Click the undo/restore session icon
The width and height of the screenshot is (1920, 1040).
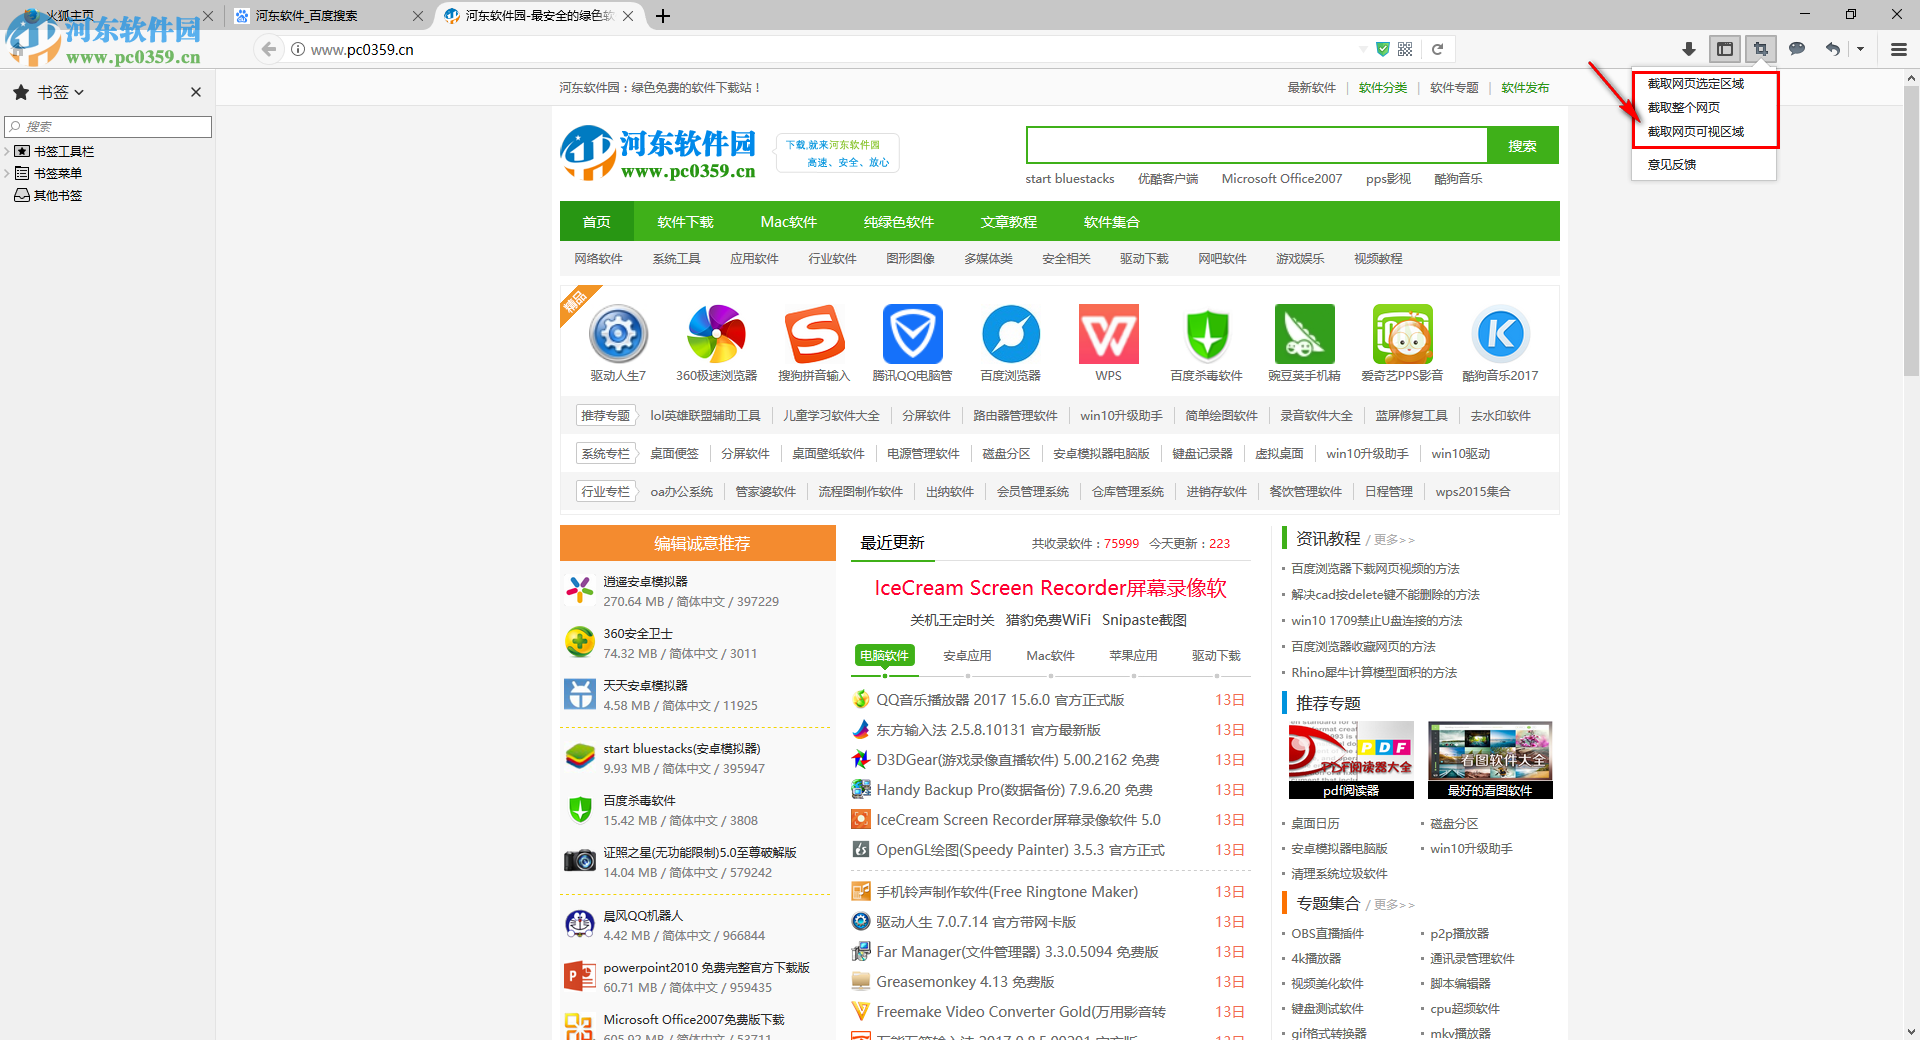coord(1832,49)
